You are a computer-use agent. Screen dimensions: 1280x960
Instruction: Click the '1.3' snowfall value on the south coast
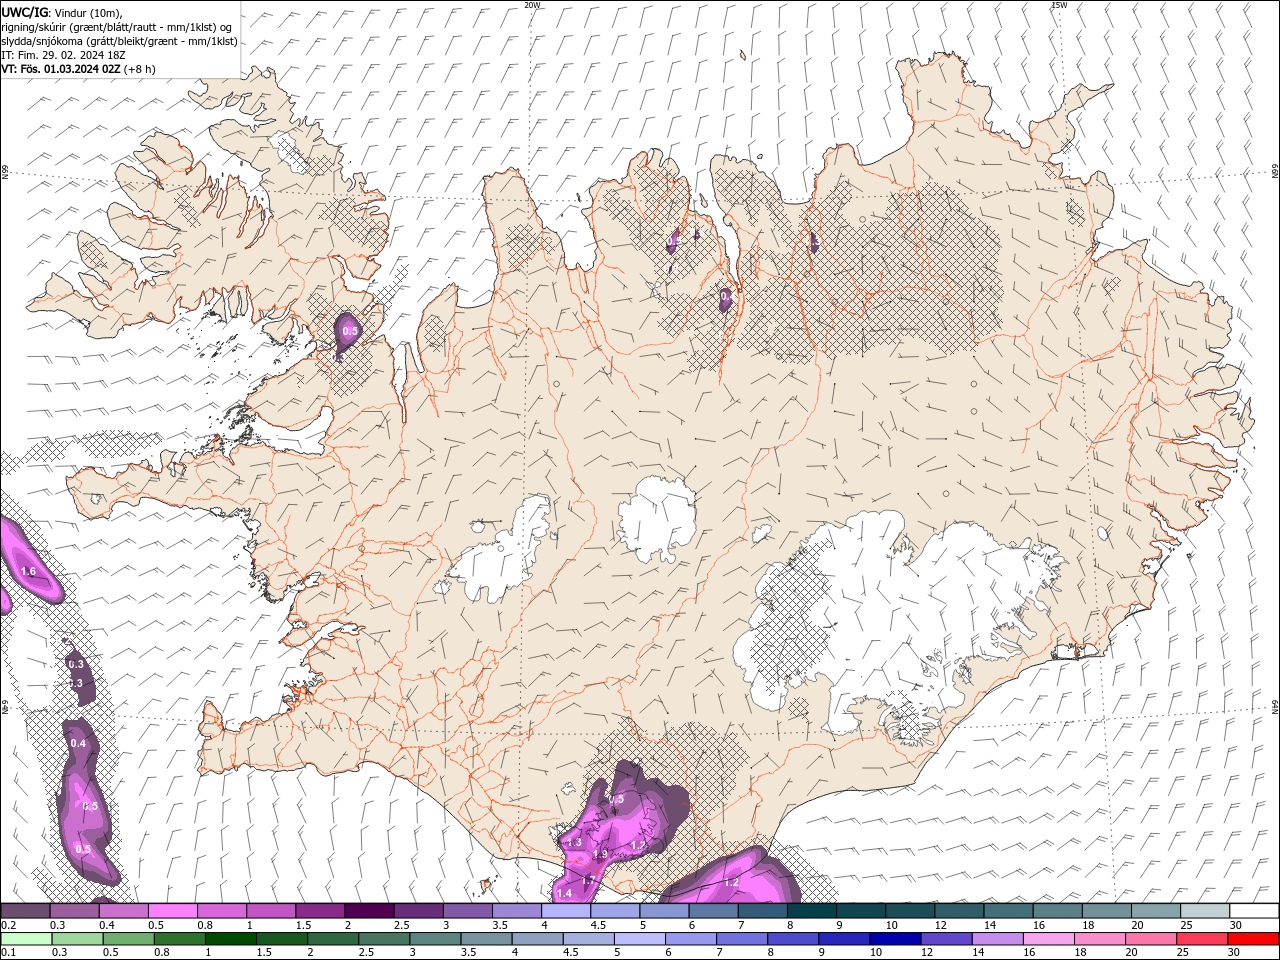(x=575, y=843)
